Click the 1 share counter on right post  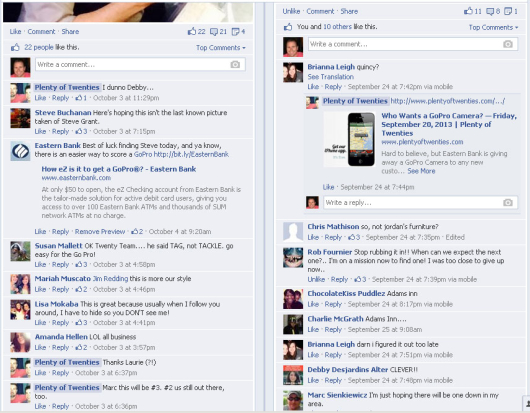[511, 11]
